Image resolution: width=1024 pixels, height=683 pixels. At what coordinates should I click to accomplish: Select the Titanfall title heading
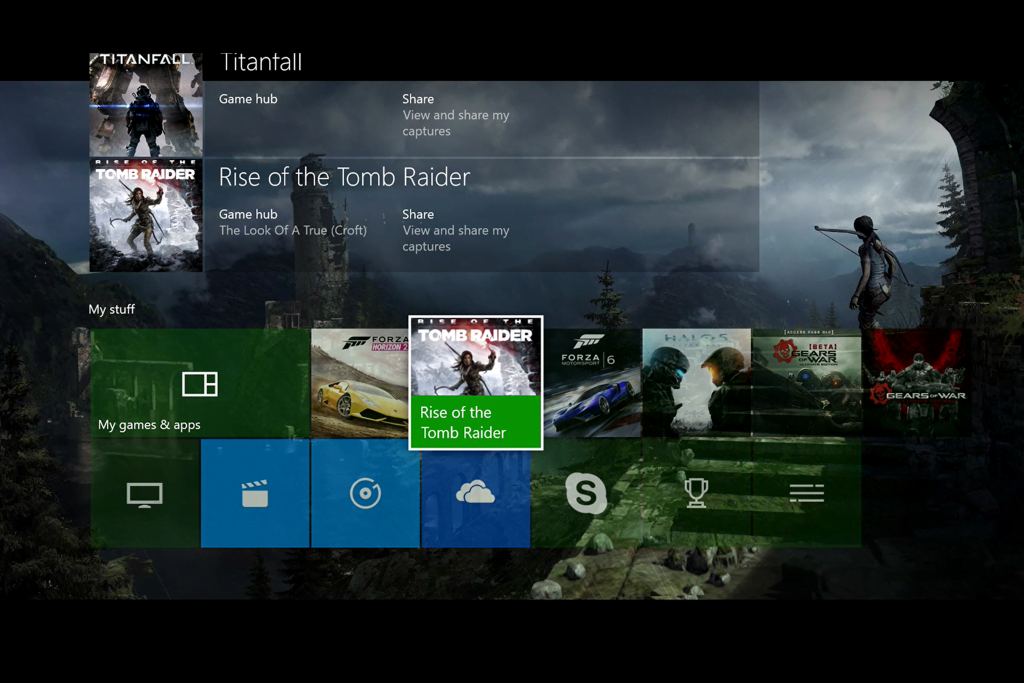(261, 62)
